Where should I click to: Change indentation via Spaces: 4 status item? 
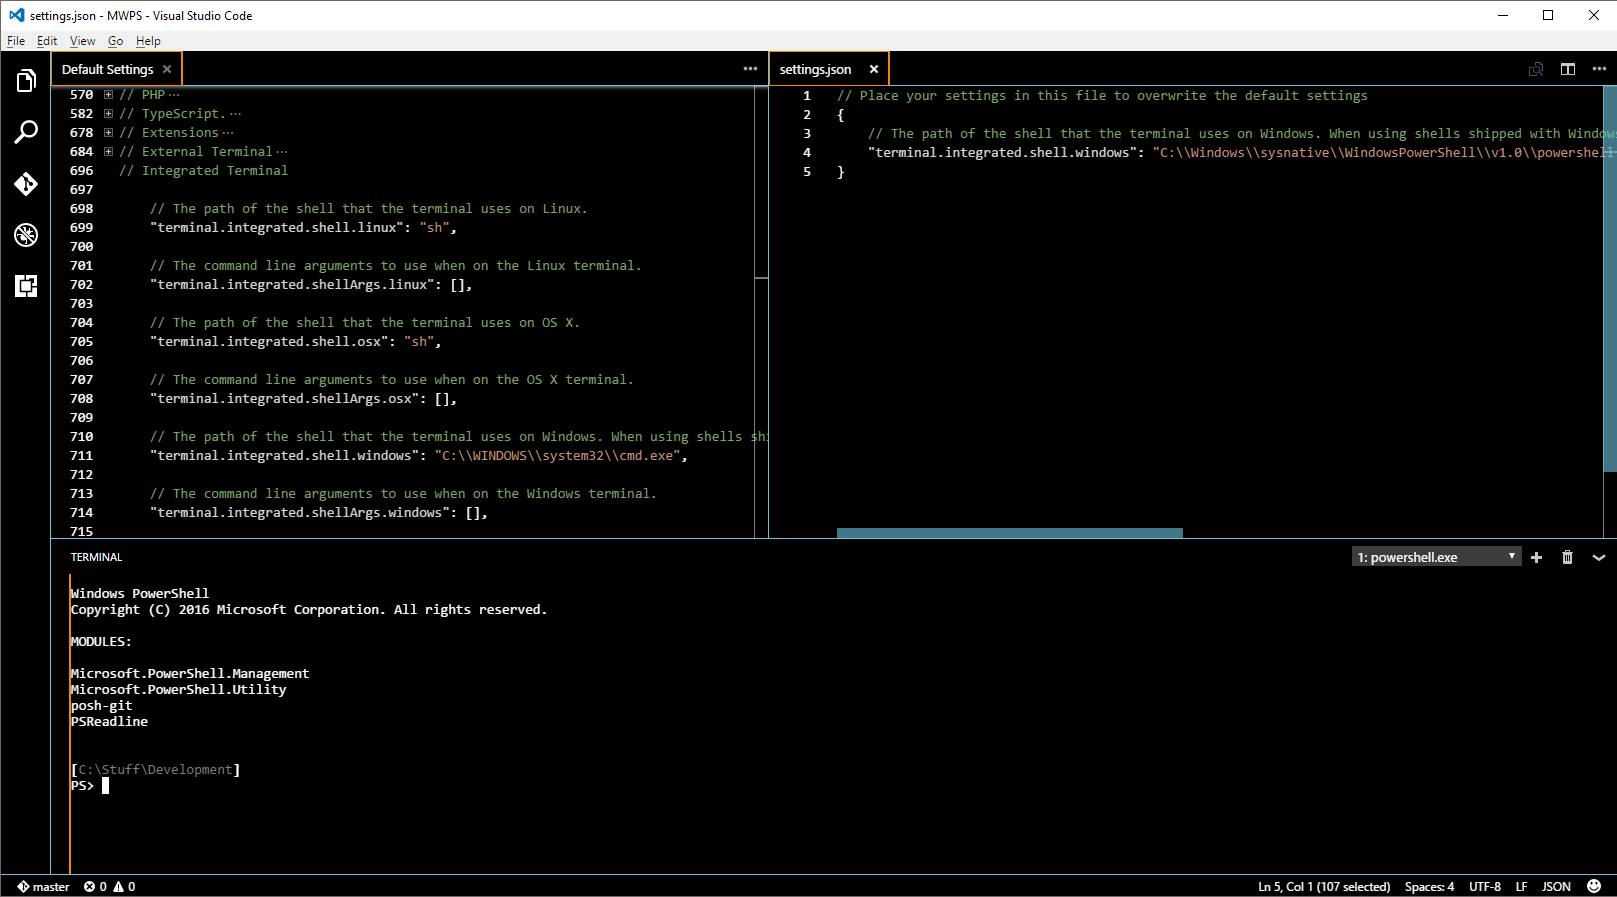(x=1429, y=886)
